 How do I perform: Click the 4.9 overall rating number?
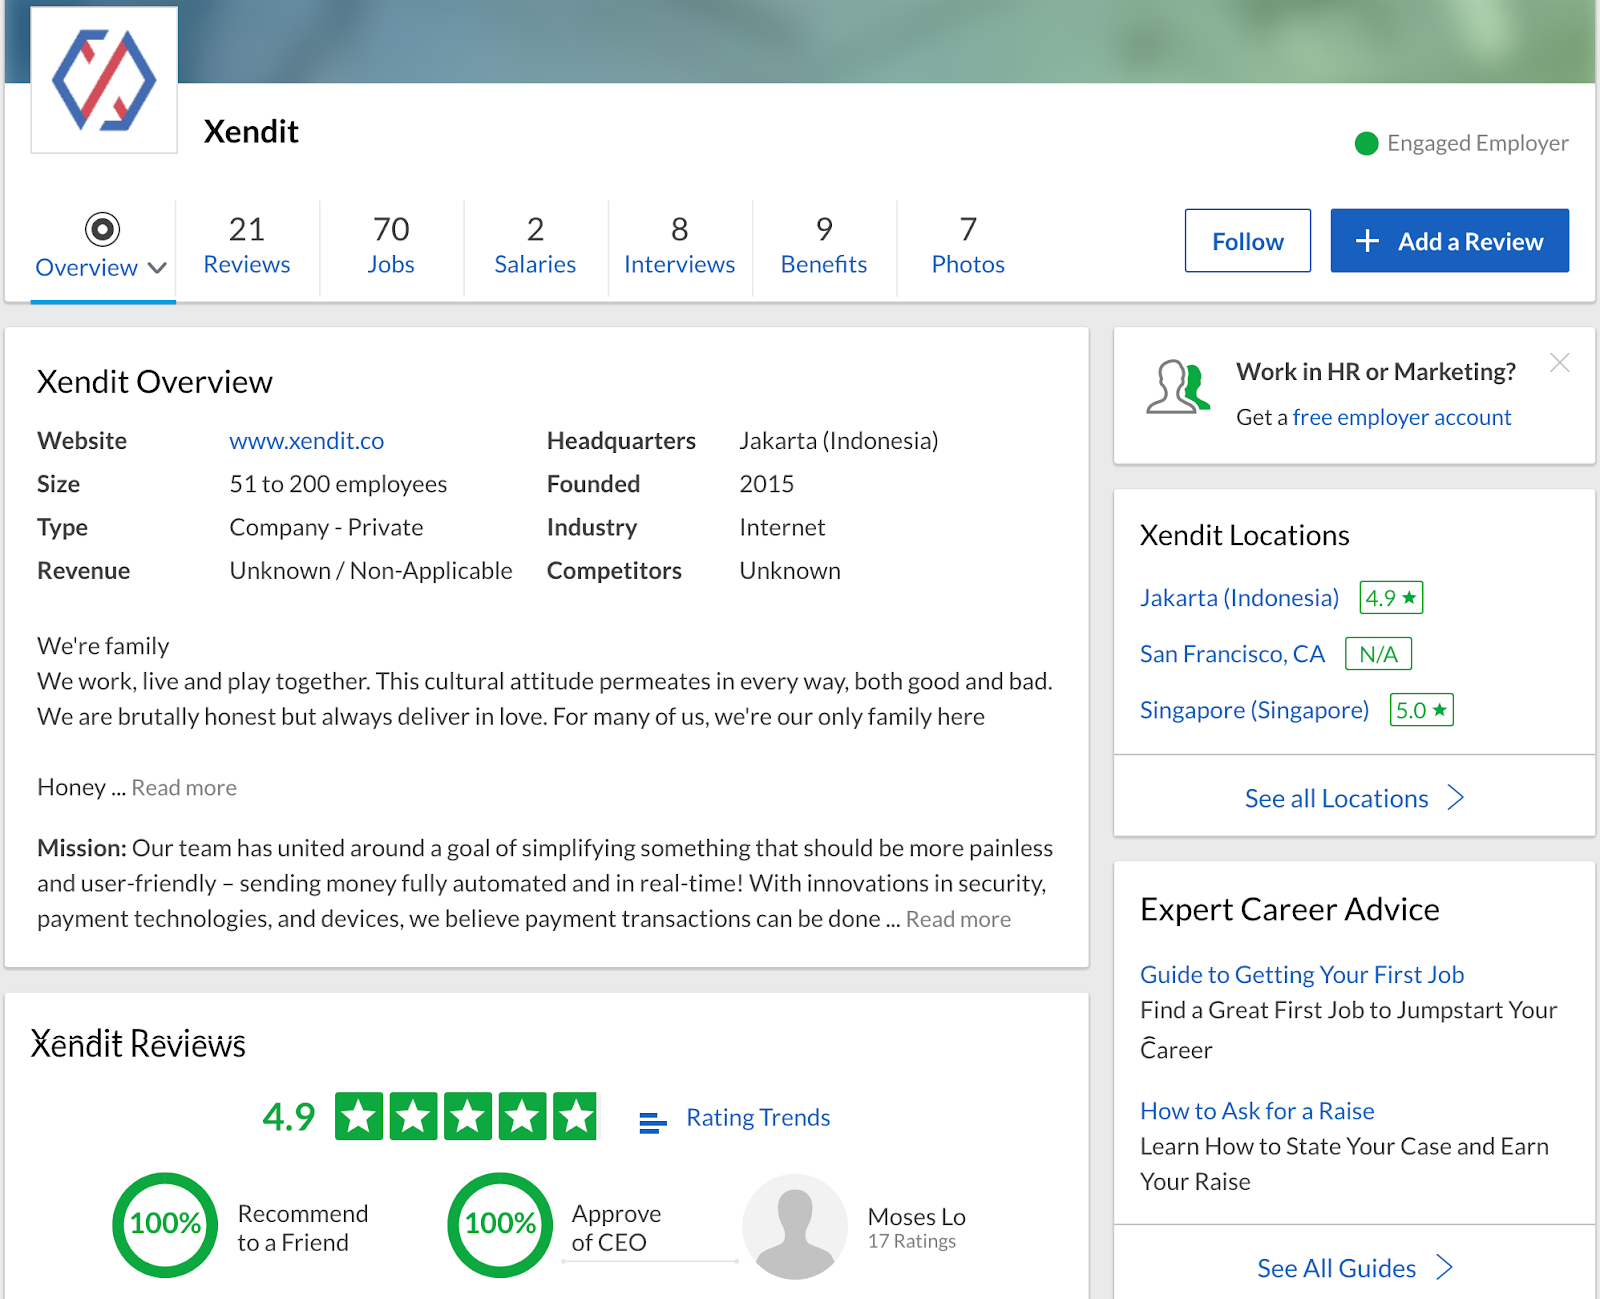(289, 1116)
